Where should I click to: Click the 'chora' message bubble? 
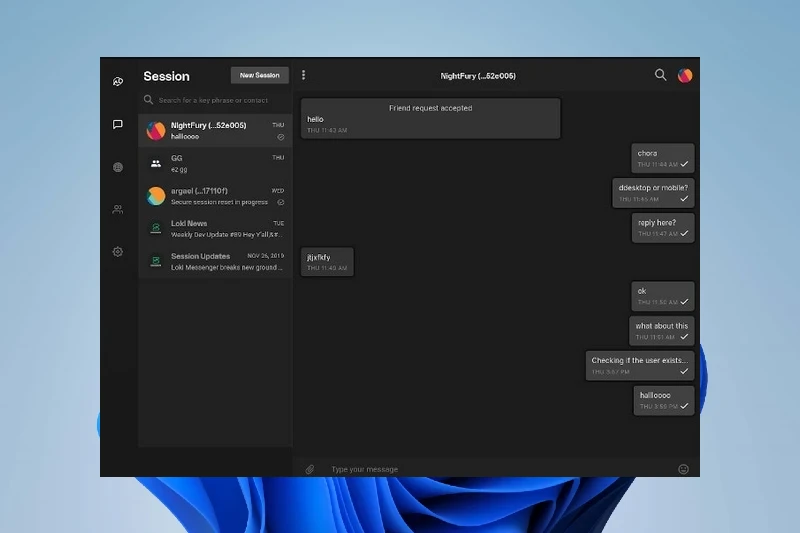click(663, 158)
